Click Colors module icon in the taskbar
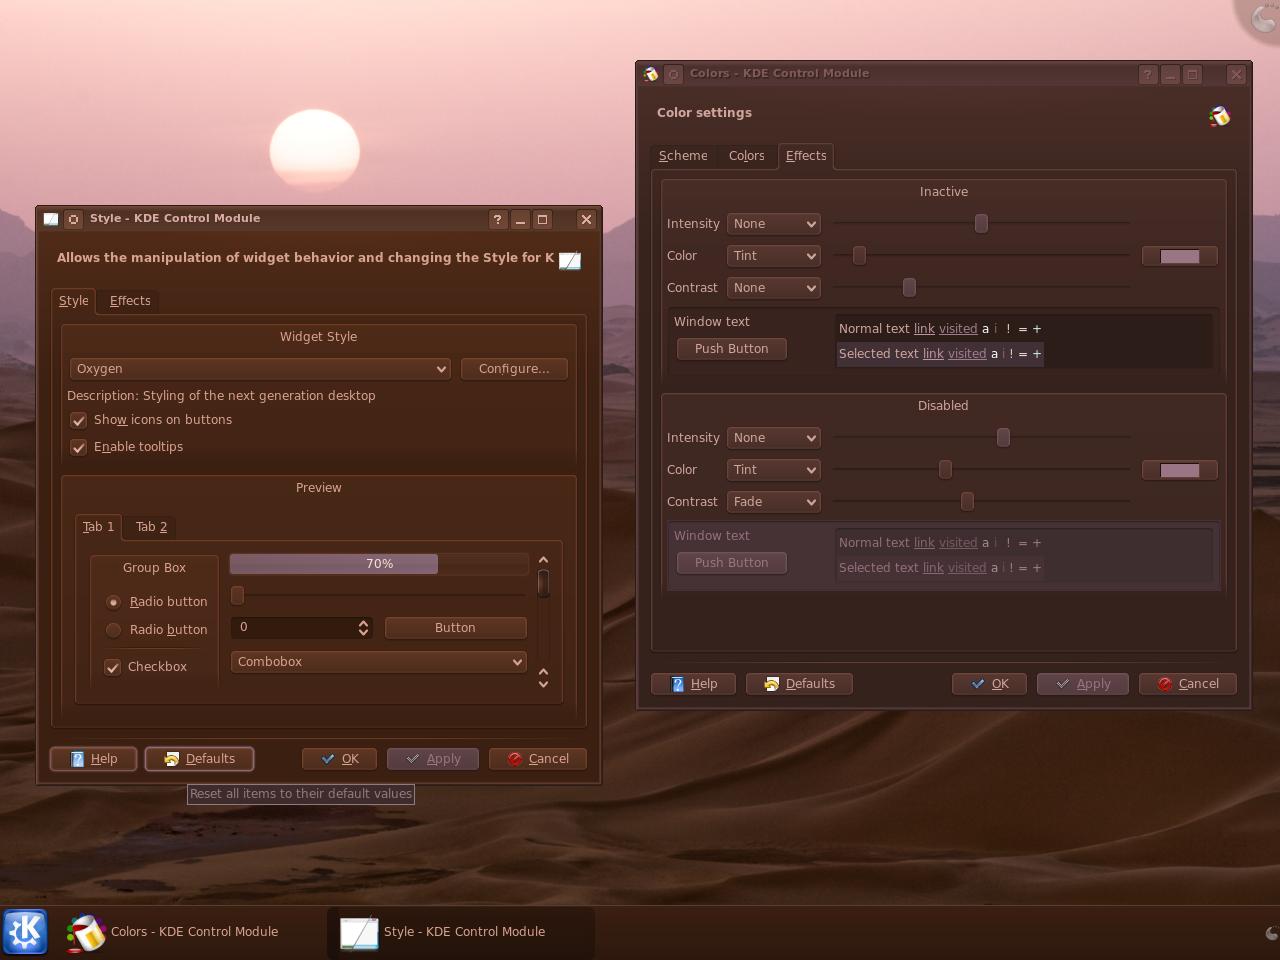This screenshot has width=1280, height=960. pos(86,932)
